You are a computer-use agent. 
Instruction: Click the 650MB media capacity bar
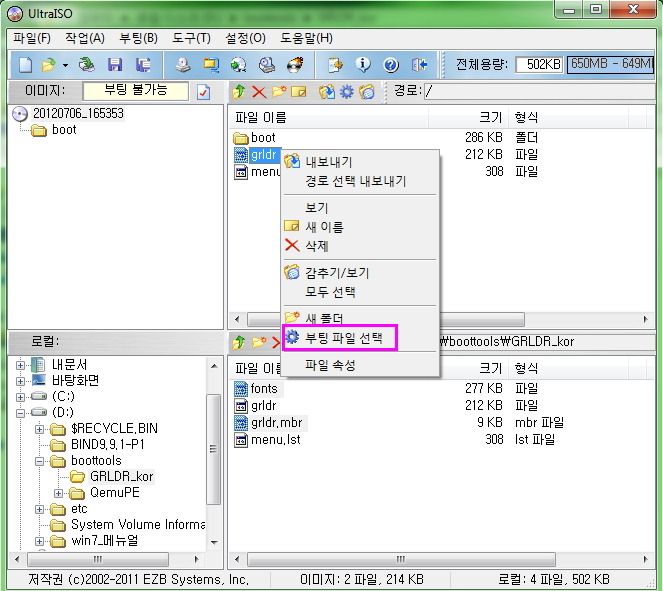[x=610, y=64]
